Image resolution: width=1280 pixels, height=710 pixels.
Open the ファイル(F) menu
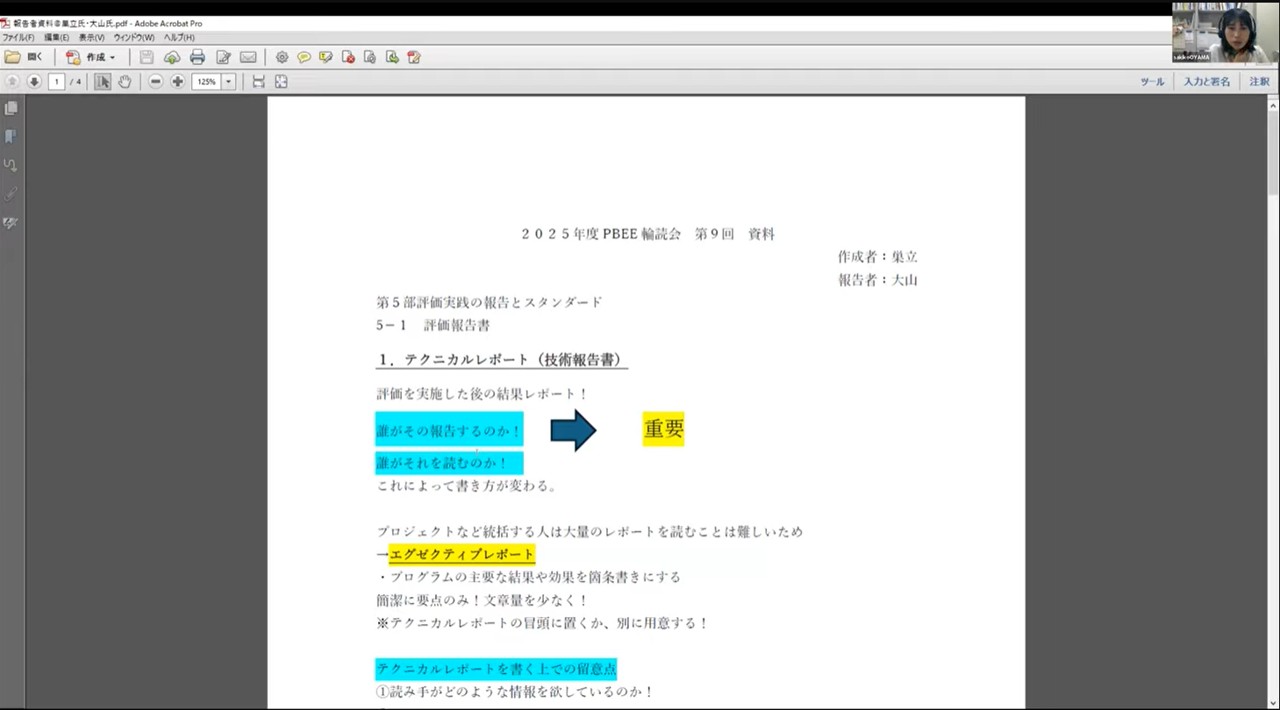coord(18,38)
